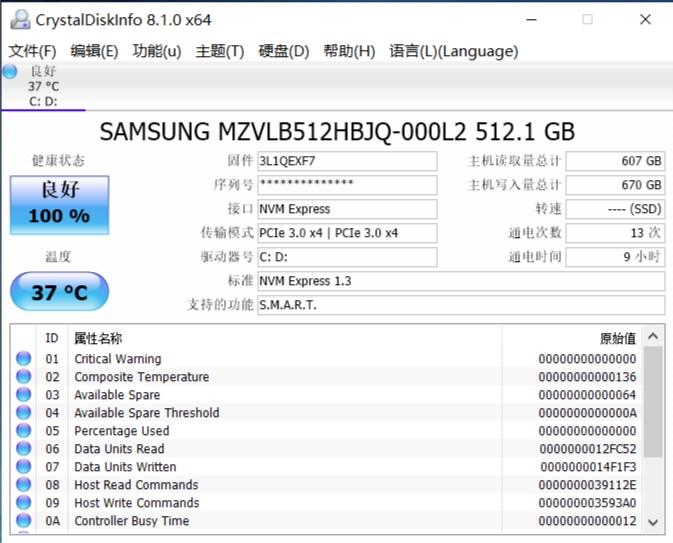Select the Controller Busy Time attribute name
This screenshot has width=673, height=543.
132,521
